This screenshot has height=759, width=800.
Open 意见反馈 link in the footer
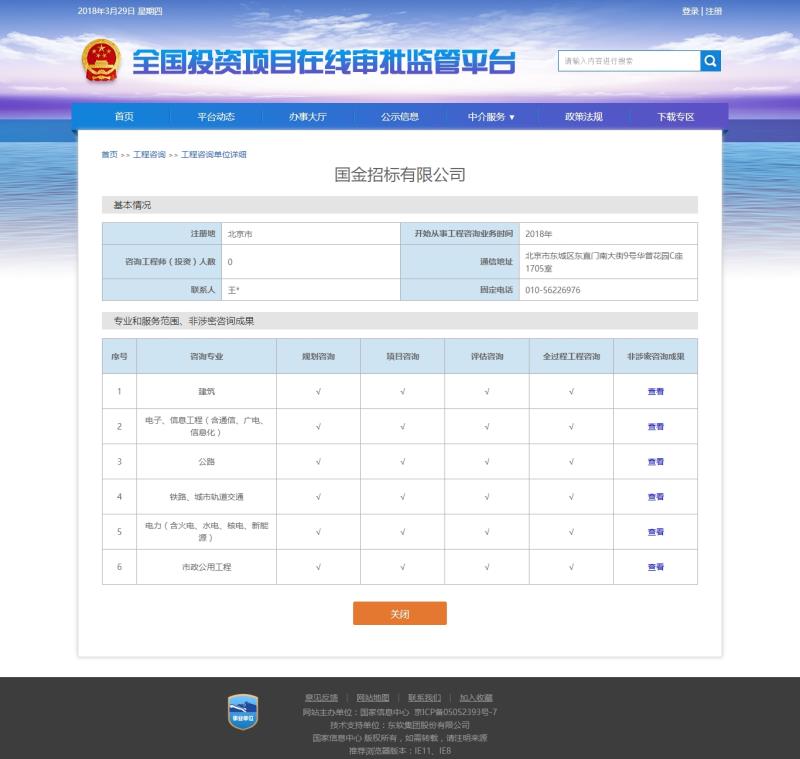tap(321, 697)
